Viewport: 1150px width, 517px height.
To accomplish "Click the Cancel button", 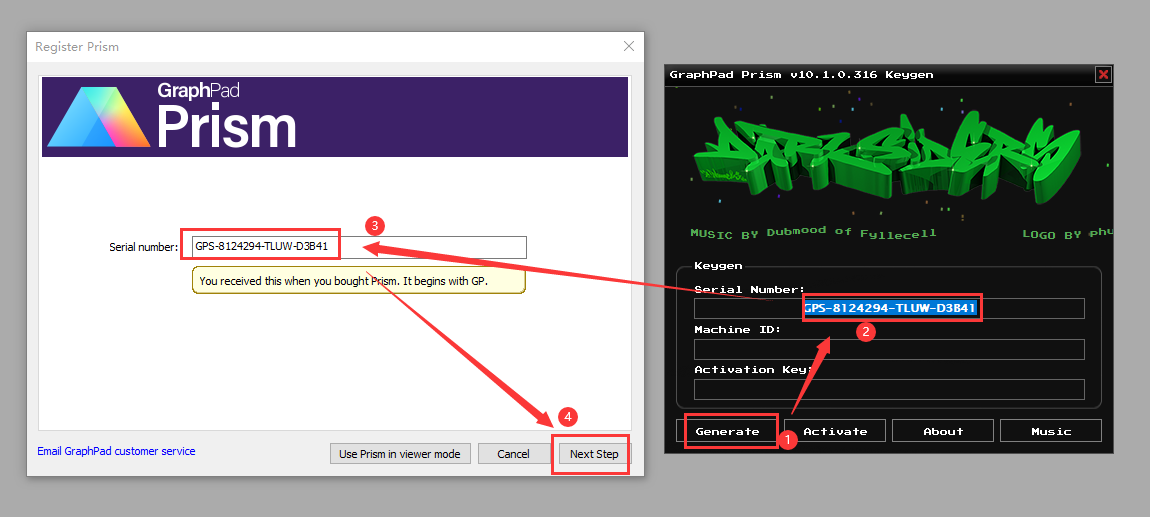I will point(513,454).
